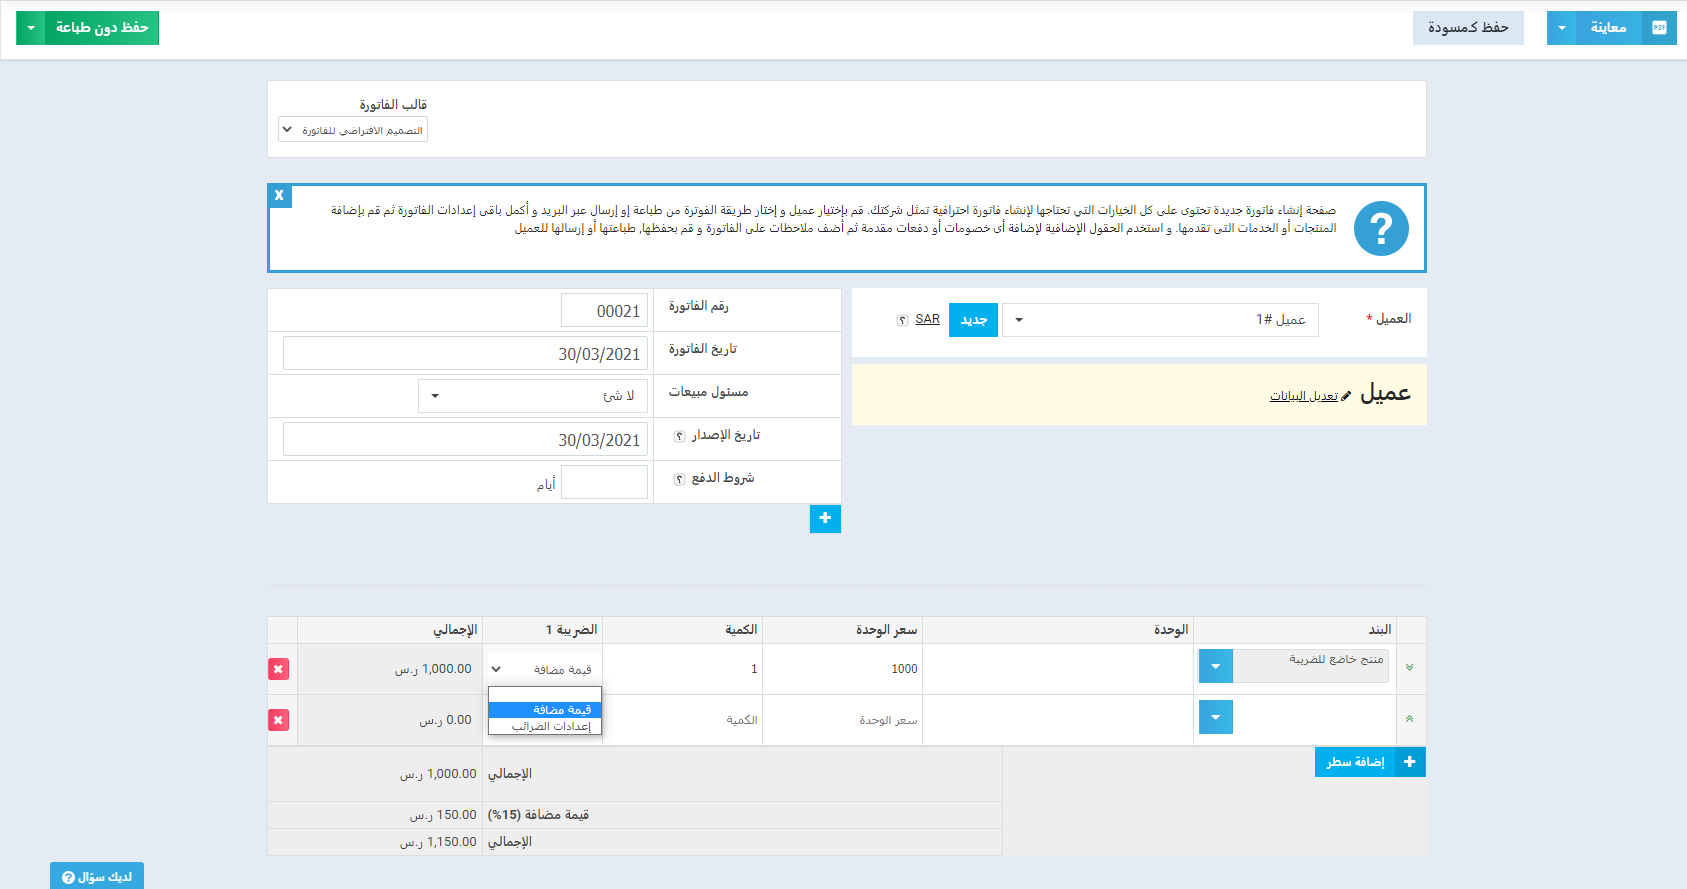Viewport: 1687px width, 889px height.
Task: Click the large blue question mark icon
Action: tap(1381, 229)
